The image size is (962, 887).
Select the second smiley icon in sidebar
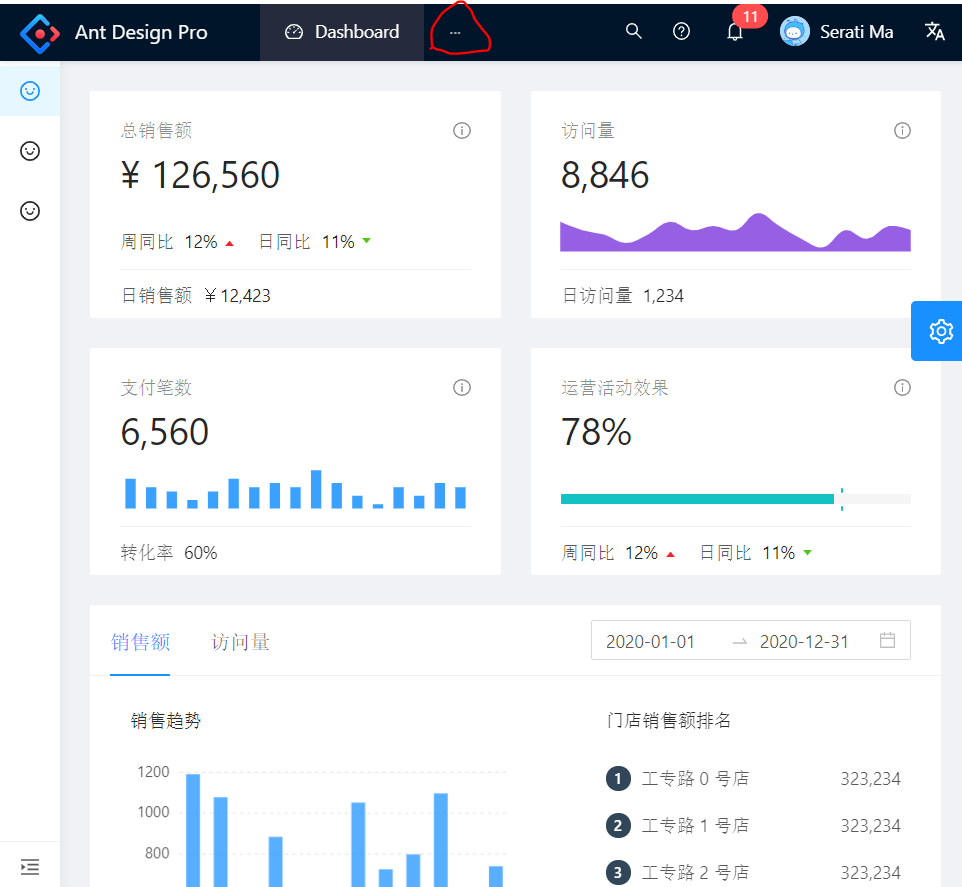(x=30, y=151)
